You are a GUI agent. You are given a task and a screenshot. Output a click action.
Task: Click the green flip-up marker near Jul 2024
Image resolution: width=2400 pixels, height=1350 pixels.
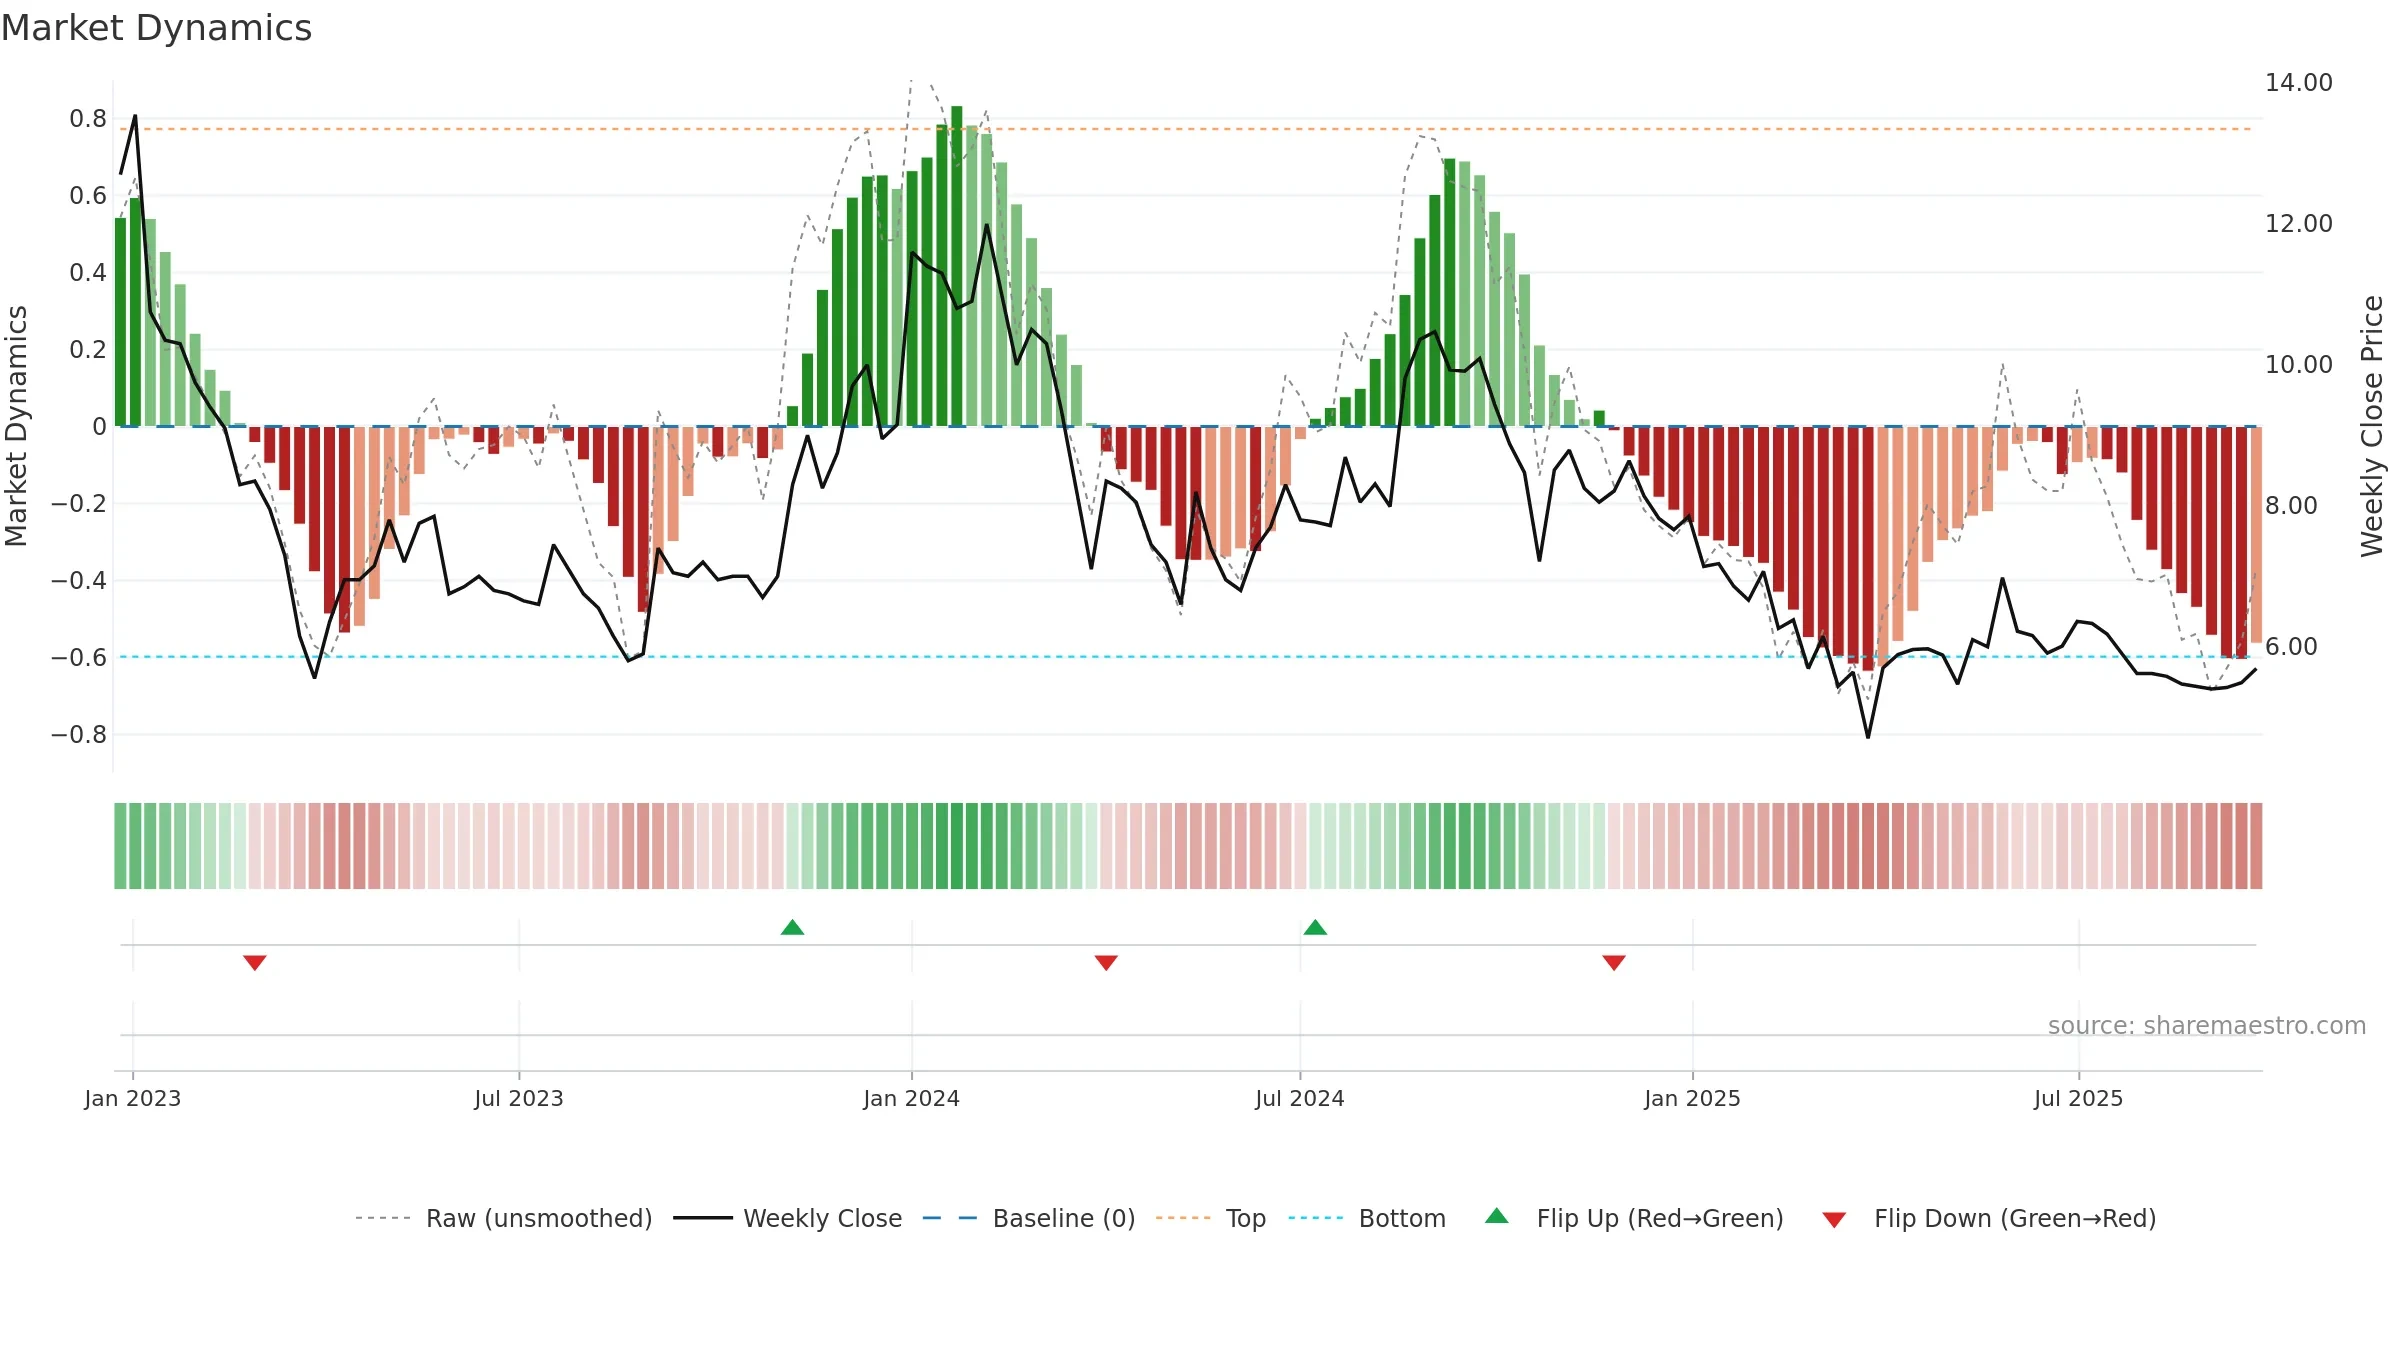(x=1315, y=927)
